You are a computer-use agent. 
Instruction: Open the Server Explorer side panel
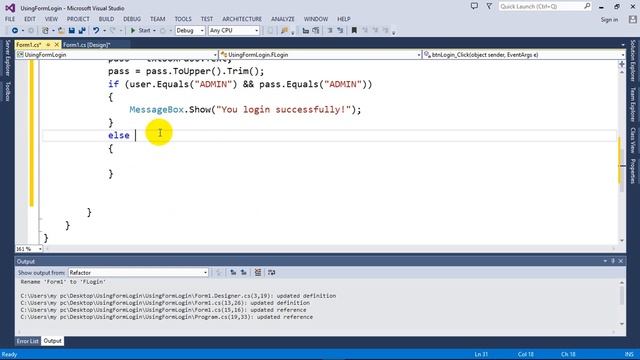[7, 58]
